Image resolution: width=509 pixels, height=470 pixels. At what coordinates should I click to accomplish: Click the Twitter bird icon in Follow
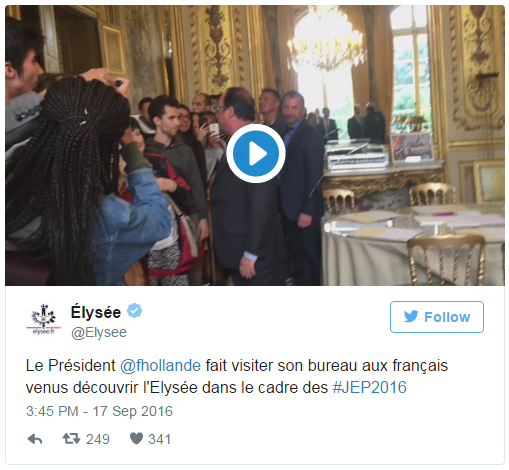[x=411, y=317]
